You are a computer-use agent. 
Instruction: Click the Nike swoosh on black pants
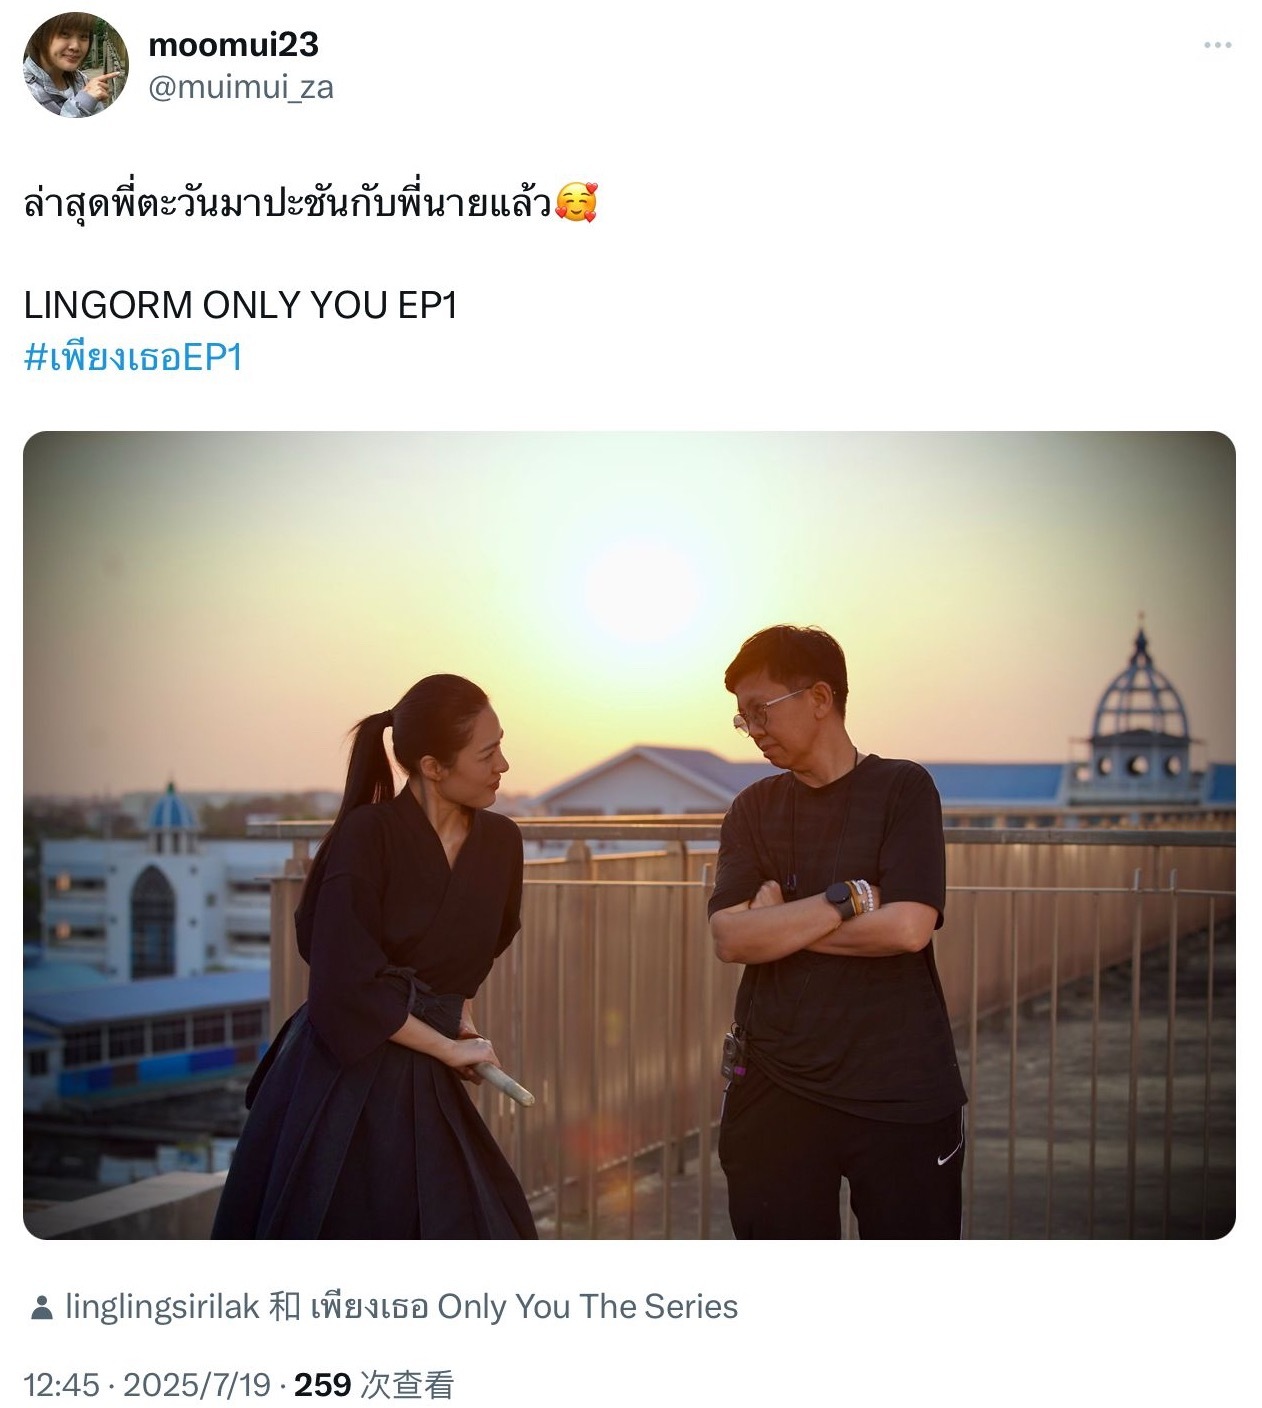948,1158
